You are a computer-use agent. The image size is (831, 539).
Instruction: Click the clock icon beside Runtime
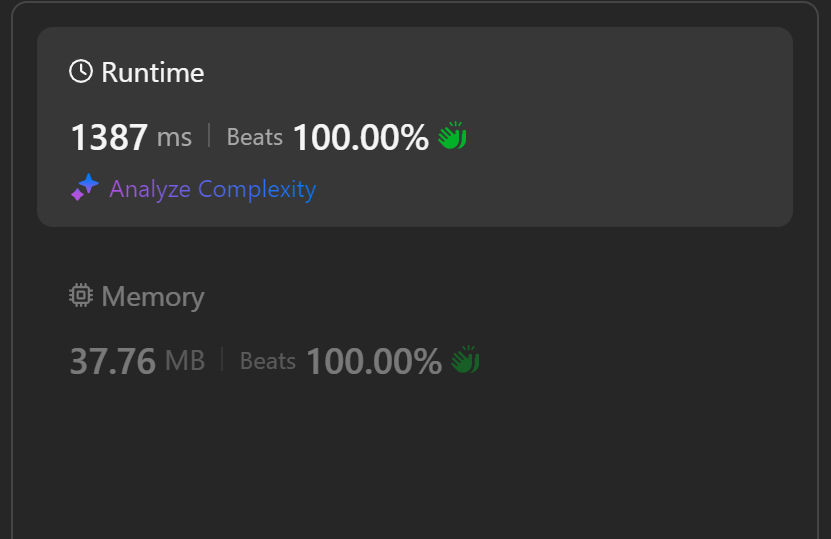coord(80,72)
